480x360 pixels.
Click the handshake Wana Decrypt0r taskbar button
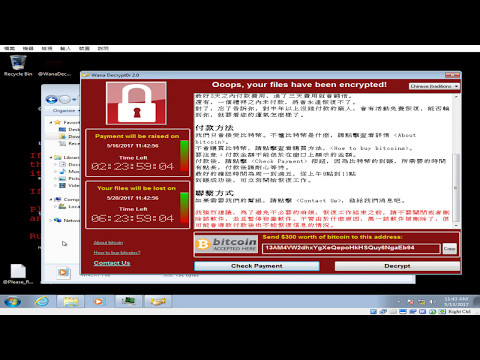(158, 301)
